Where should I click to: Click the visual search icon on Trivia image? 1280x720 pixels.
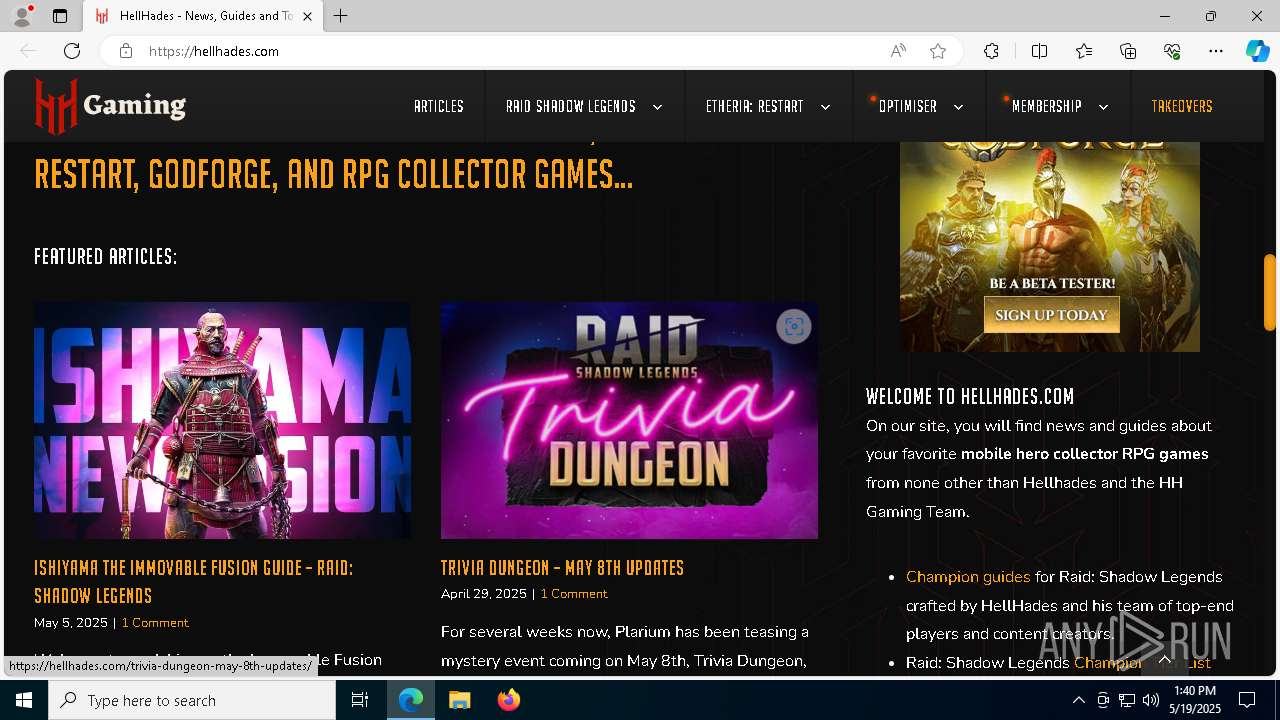(x=794, y=326)
